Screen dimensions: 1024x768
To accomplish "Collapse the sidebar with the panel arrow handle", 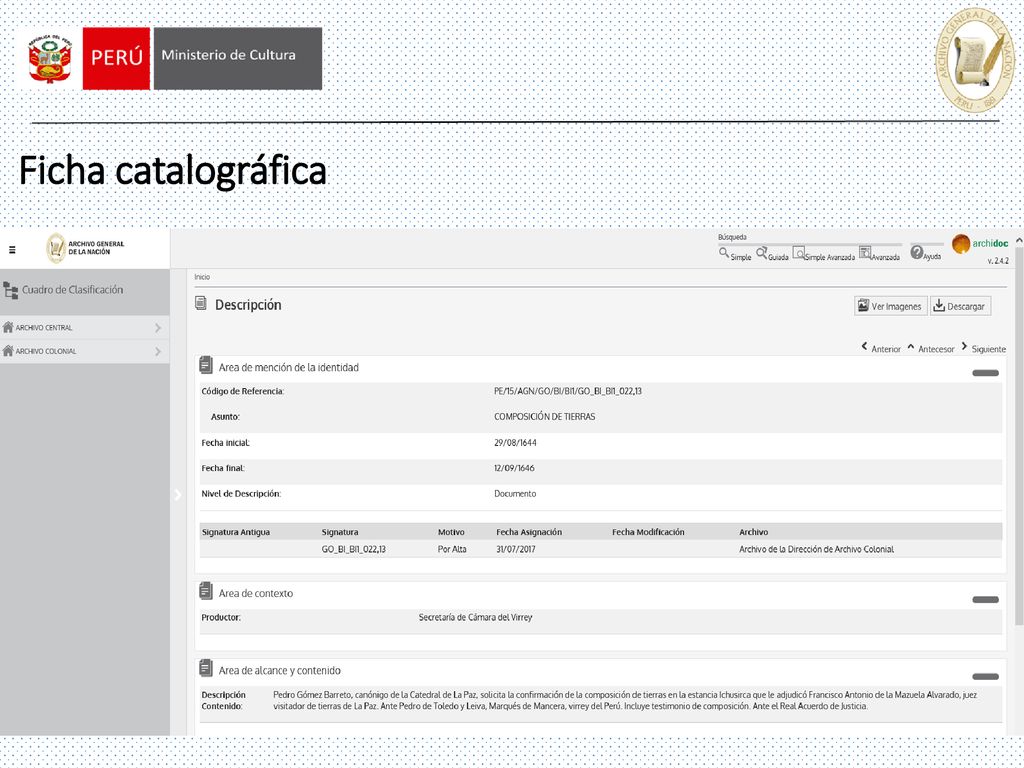I will [178, 494].
